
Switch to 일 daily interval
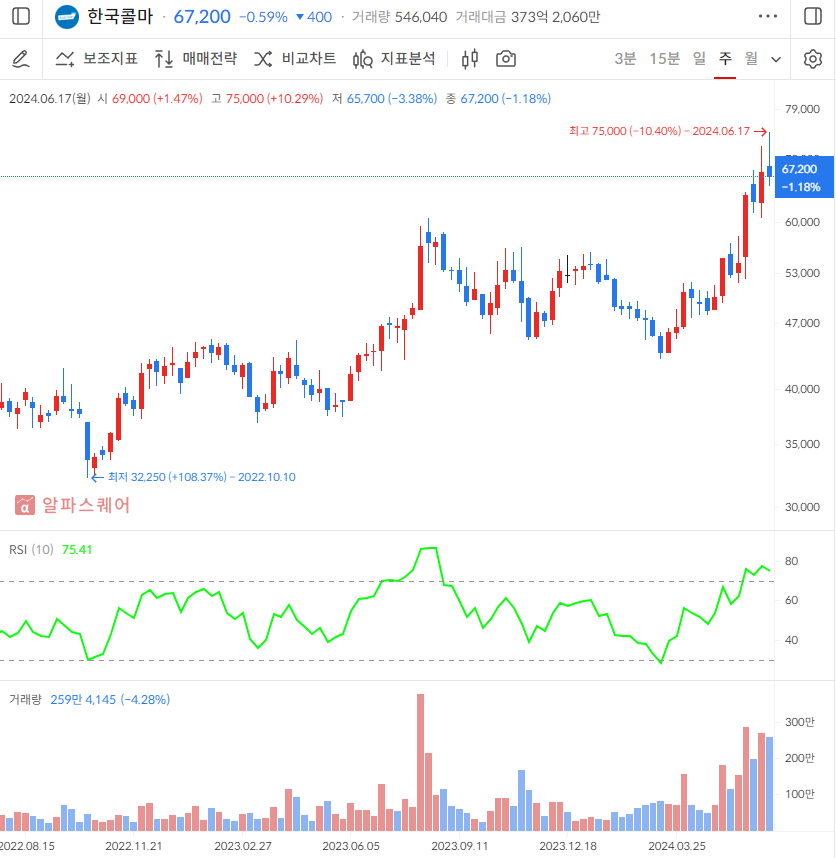pos(699,59)
